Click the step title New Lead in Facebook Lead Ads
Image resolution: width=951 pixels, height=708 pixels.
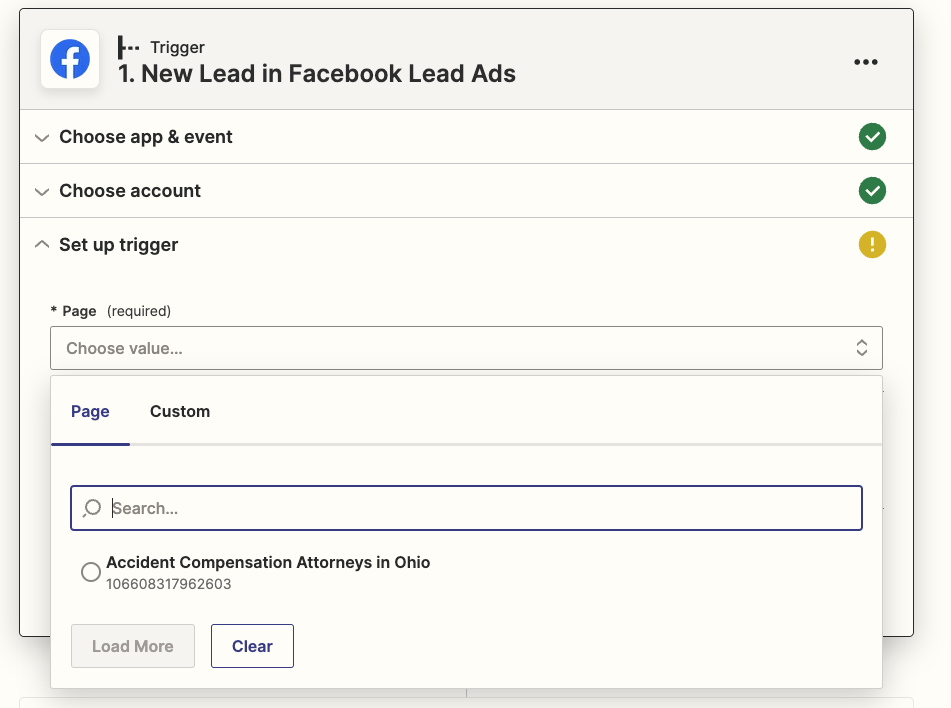click(x=317, y=73)
